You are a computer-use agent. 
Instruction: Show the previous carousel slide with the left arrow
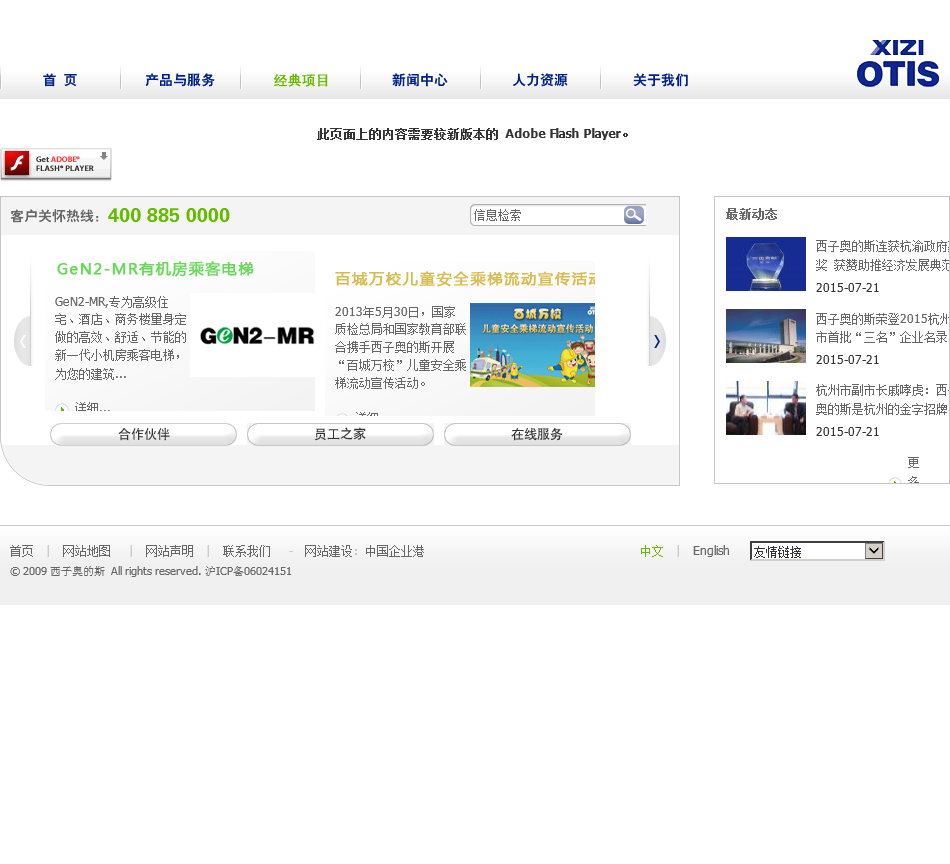(22, 341)
